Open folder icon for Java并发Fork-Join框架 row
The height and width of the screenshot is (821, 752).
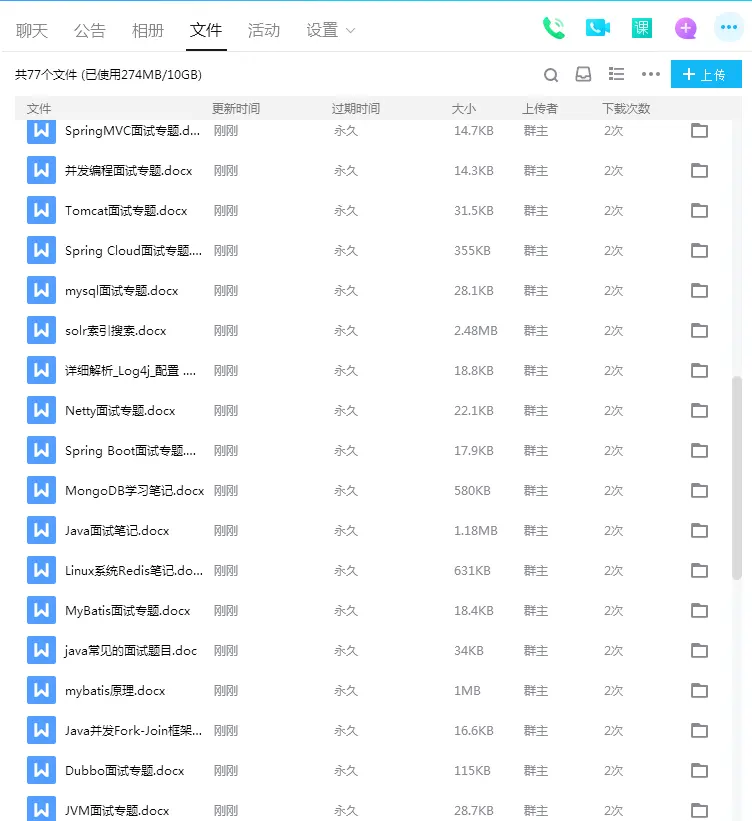tap(699, 730)
